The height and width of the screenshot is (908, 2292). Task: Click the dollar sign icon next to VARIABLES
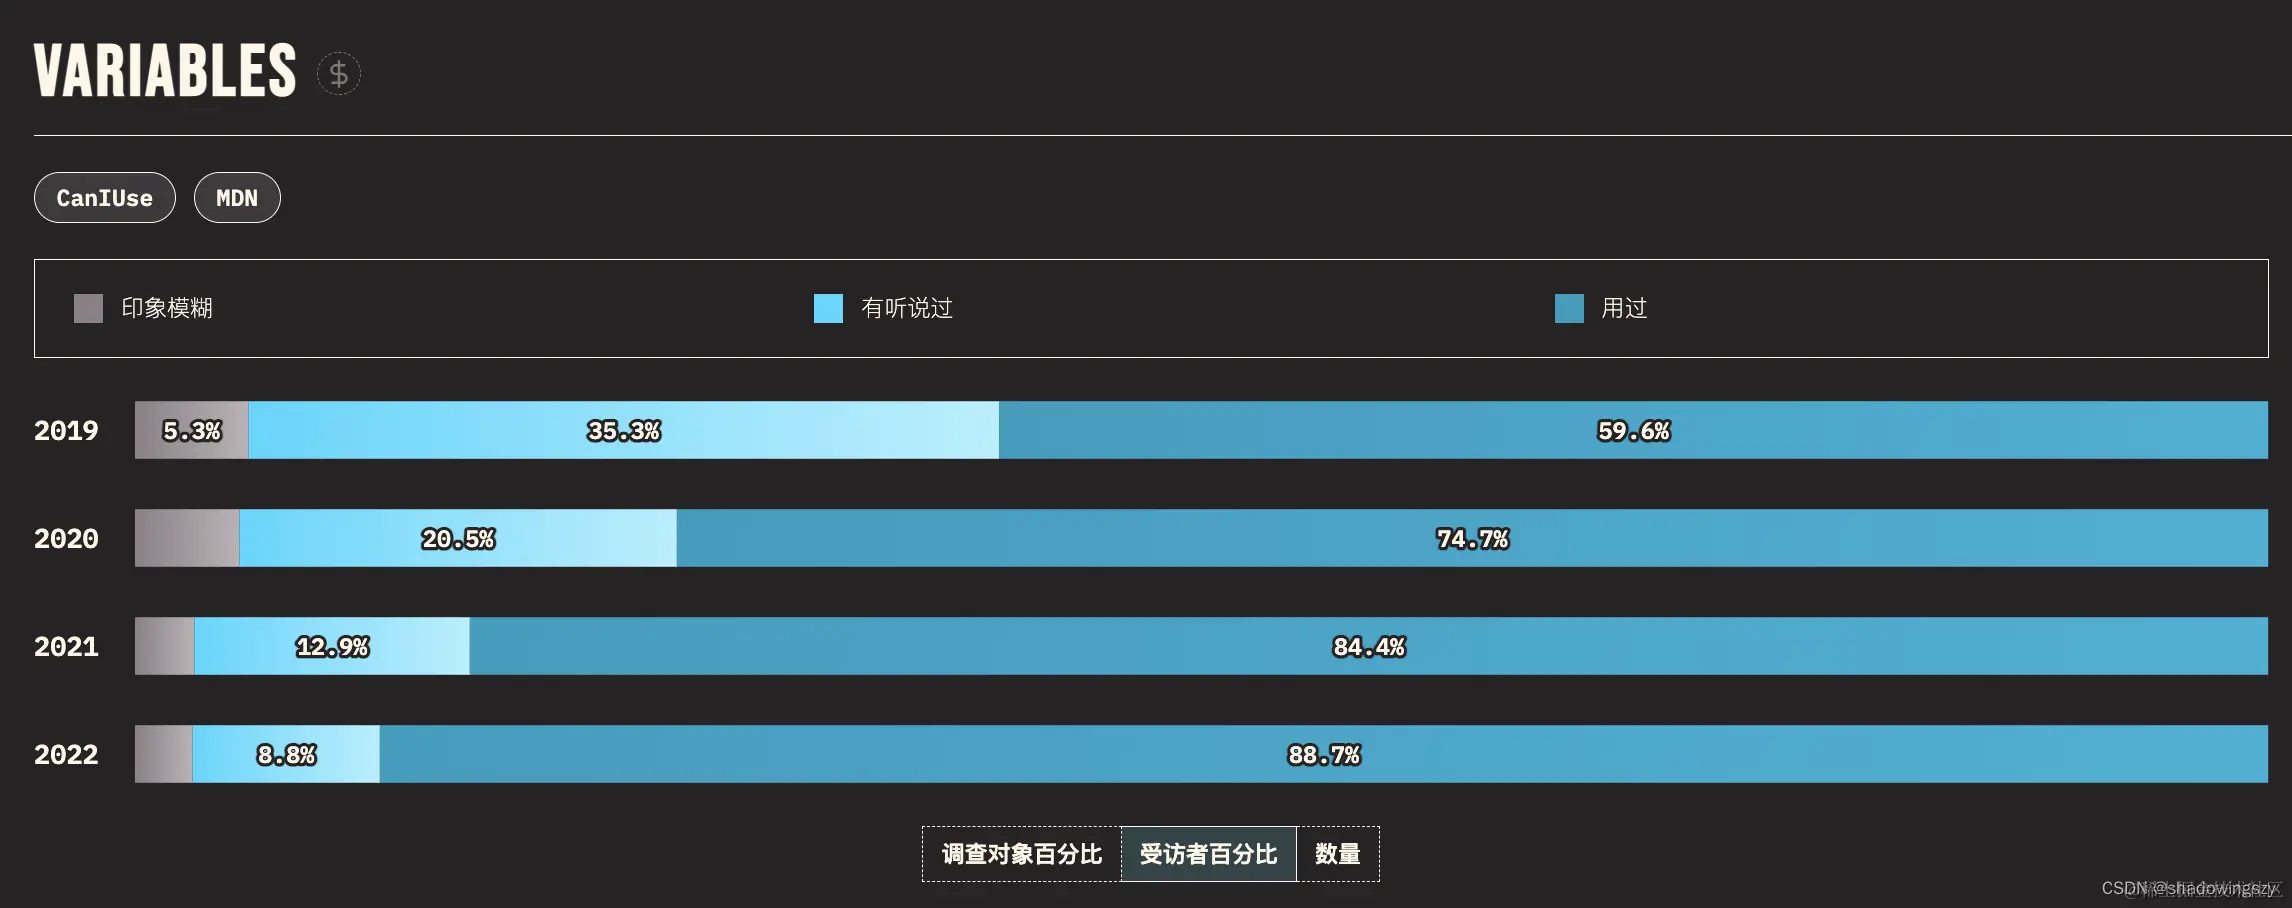(339, 73)
